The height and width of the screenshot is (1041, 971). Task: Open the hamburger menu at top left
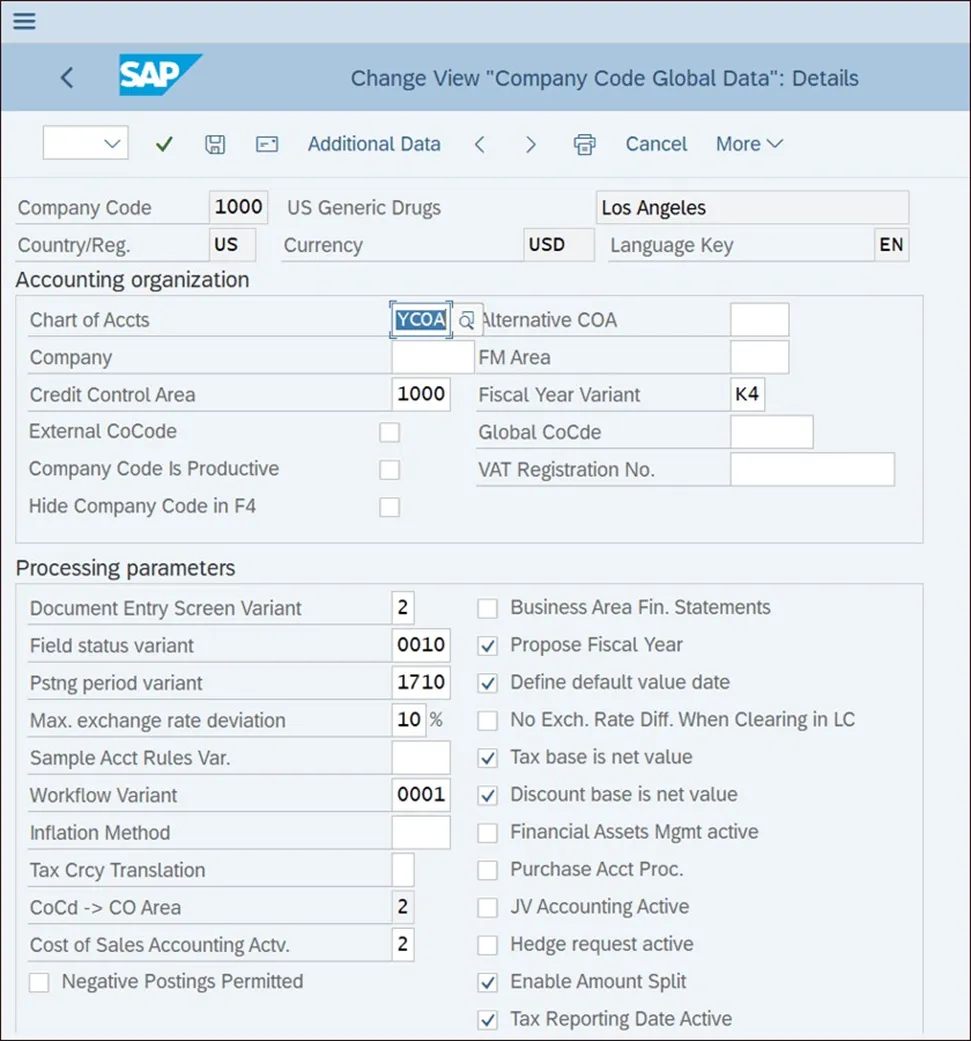pyautogui.click(x=24, y=21)
